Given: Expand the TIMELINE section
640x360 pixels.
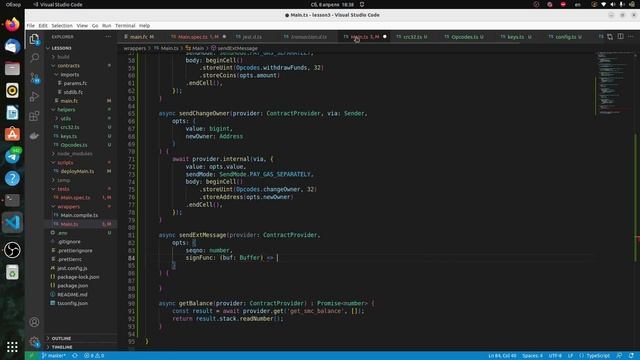Looking at the screenshot, I should pyautogui.click(x=62, y=347).
